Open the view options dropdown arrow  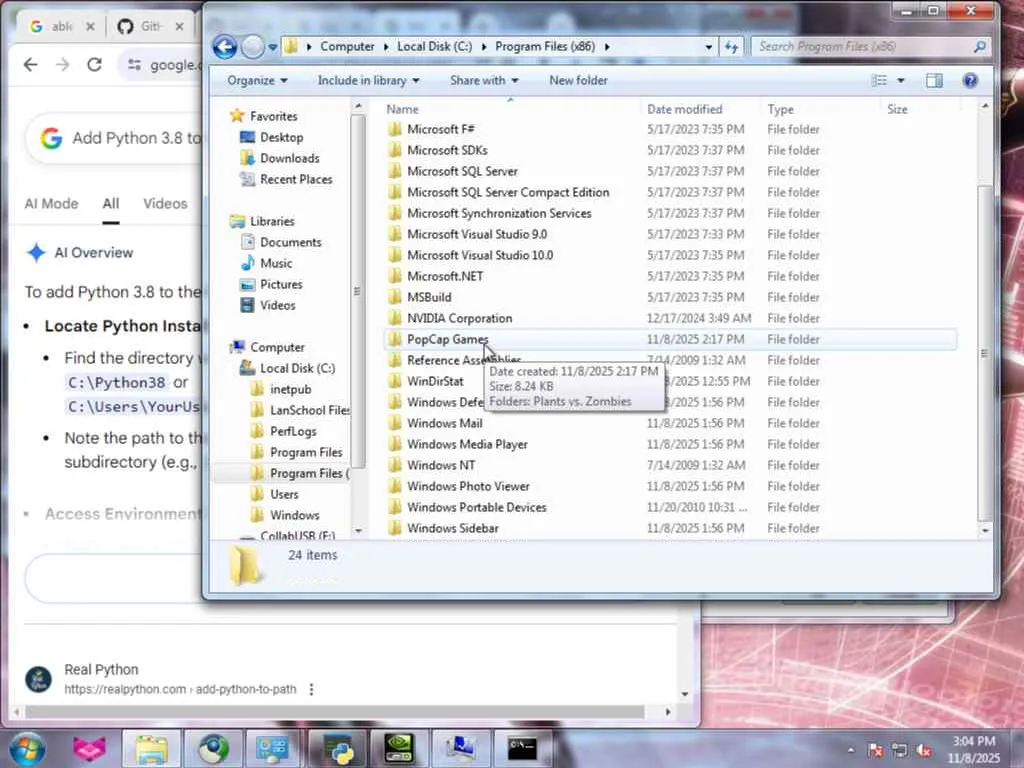tap(901, 80)
